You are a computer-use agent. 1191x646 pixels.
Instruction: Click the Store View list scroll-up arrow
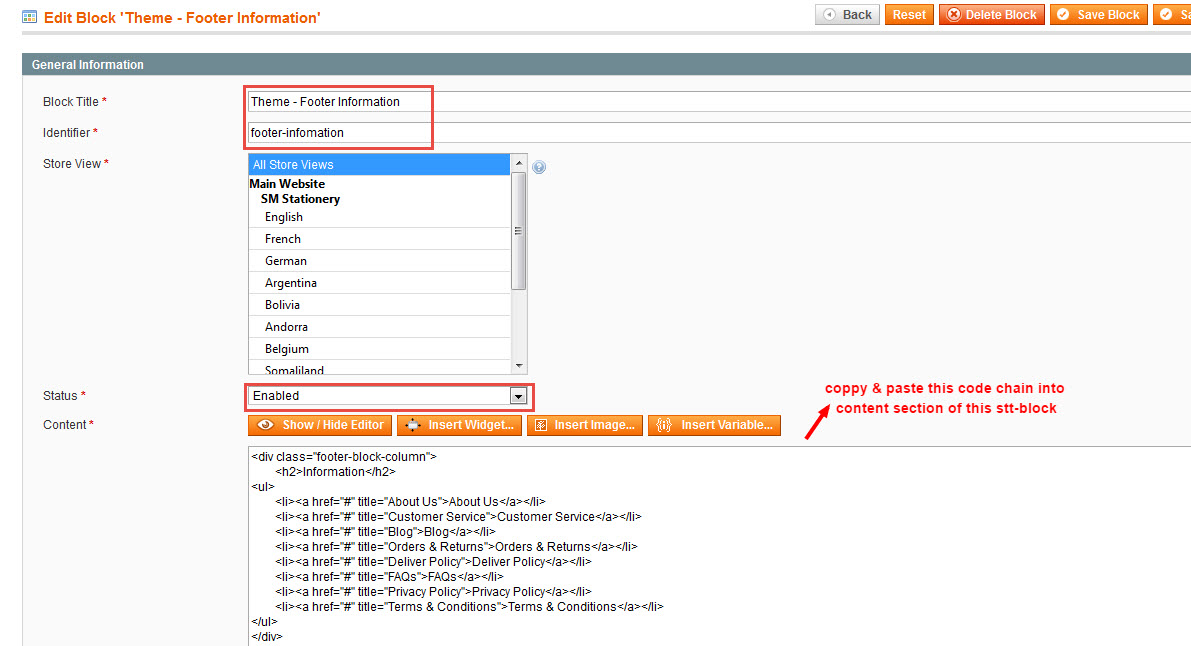(519, 163)
